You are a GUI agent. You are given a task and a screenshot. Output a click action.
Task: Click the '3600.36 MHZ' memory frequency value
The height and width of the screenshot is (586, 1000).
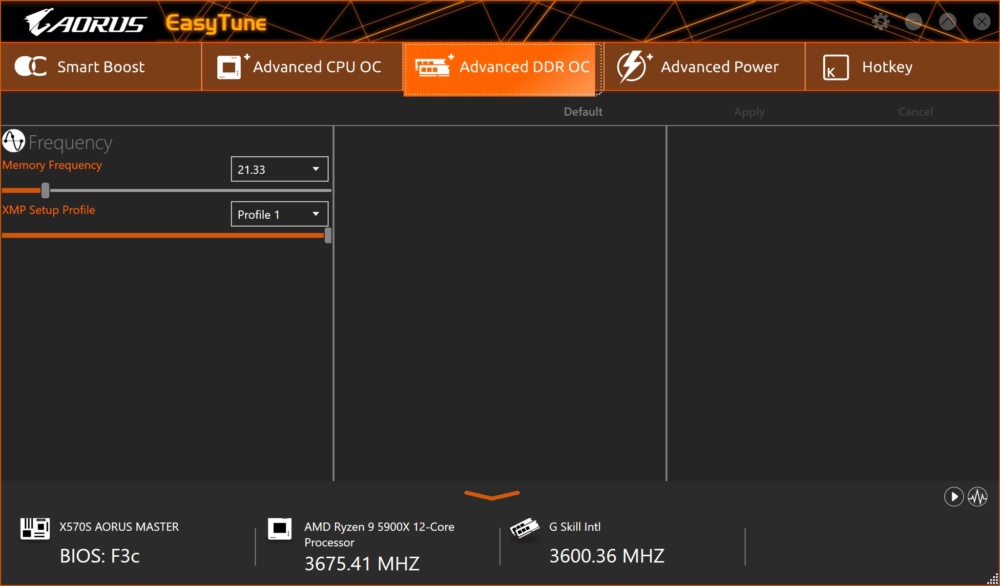(607, 556)
